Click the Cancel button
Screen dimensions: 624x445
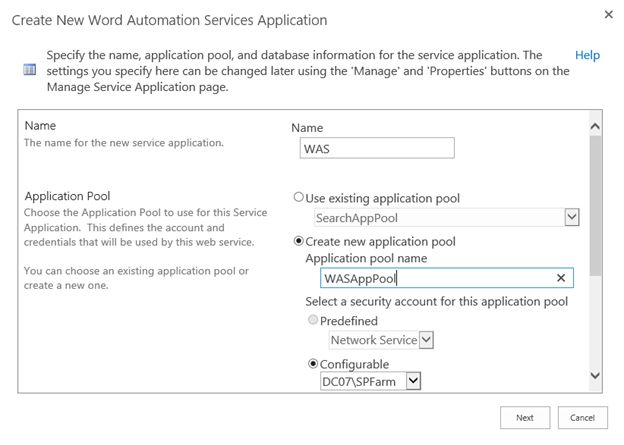click(x=583, y=417)
